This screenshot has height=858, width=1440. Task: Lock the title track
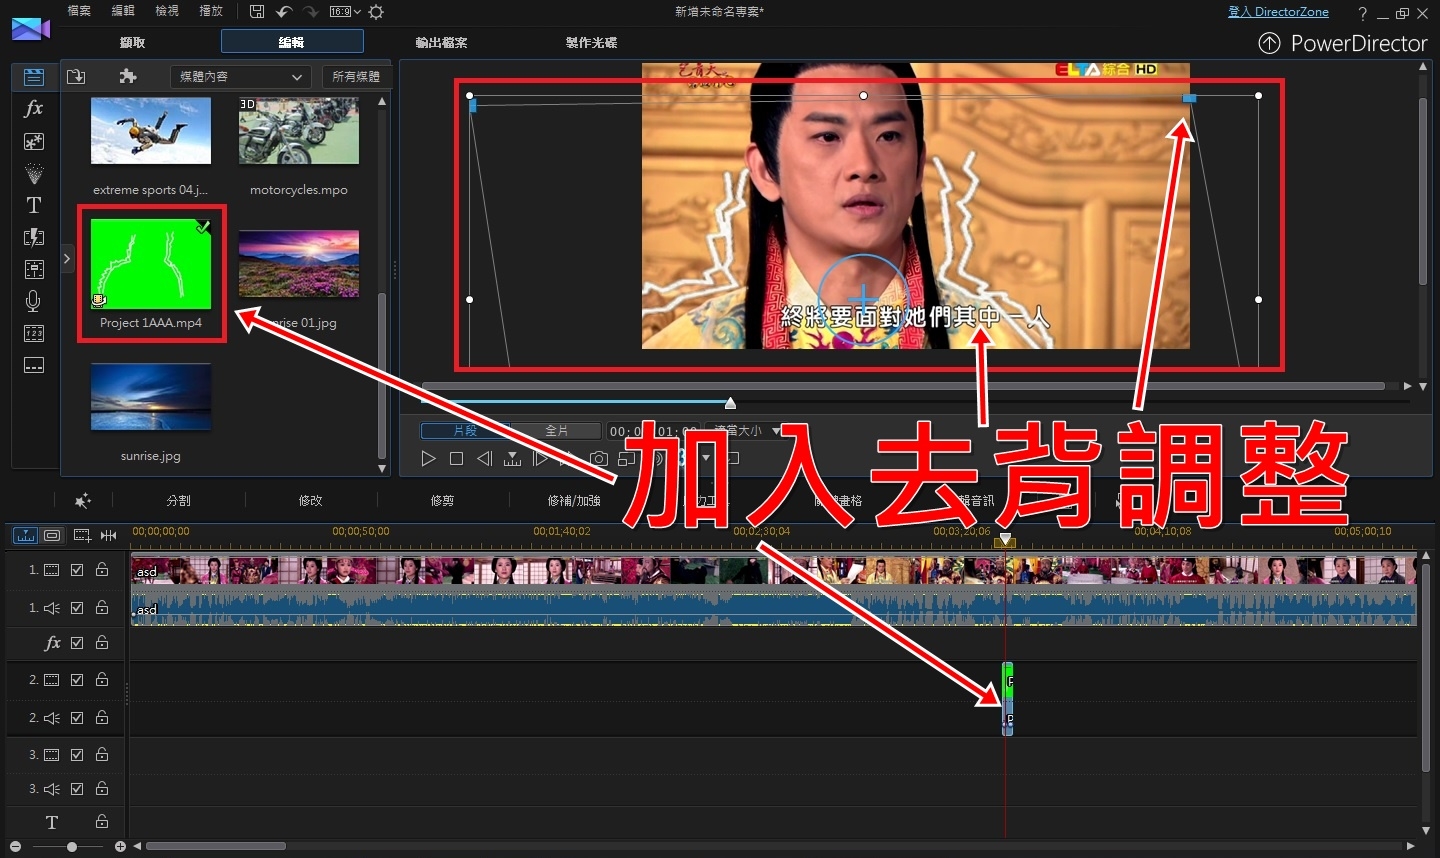point(102,821)
